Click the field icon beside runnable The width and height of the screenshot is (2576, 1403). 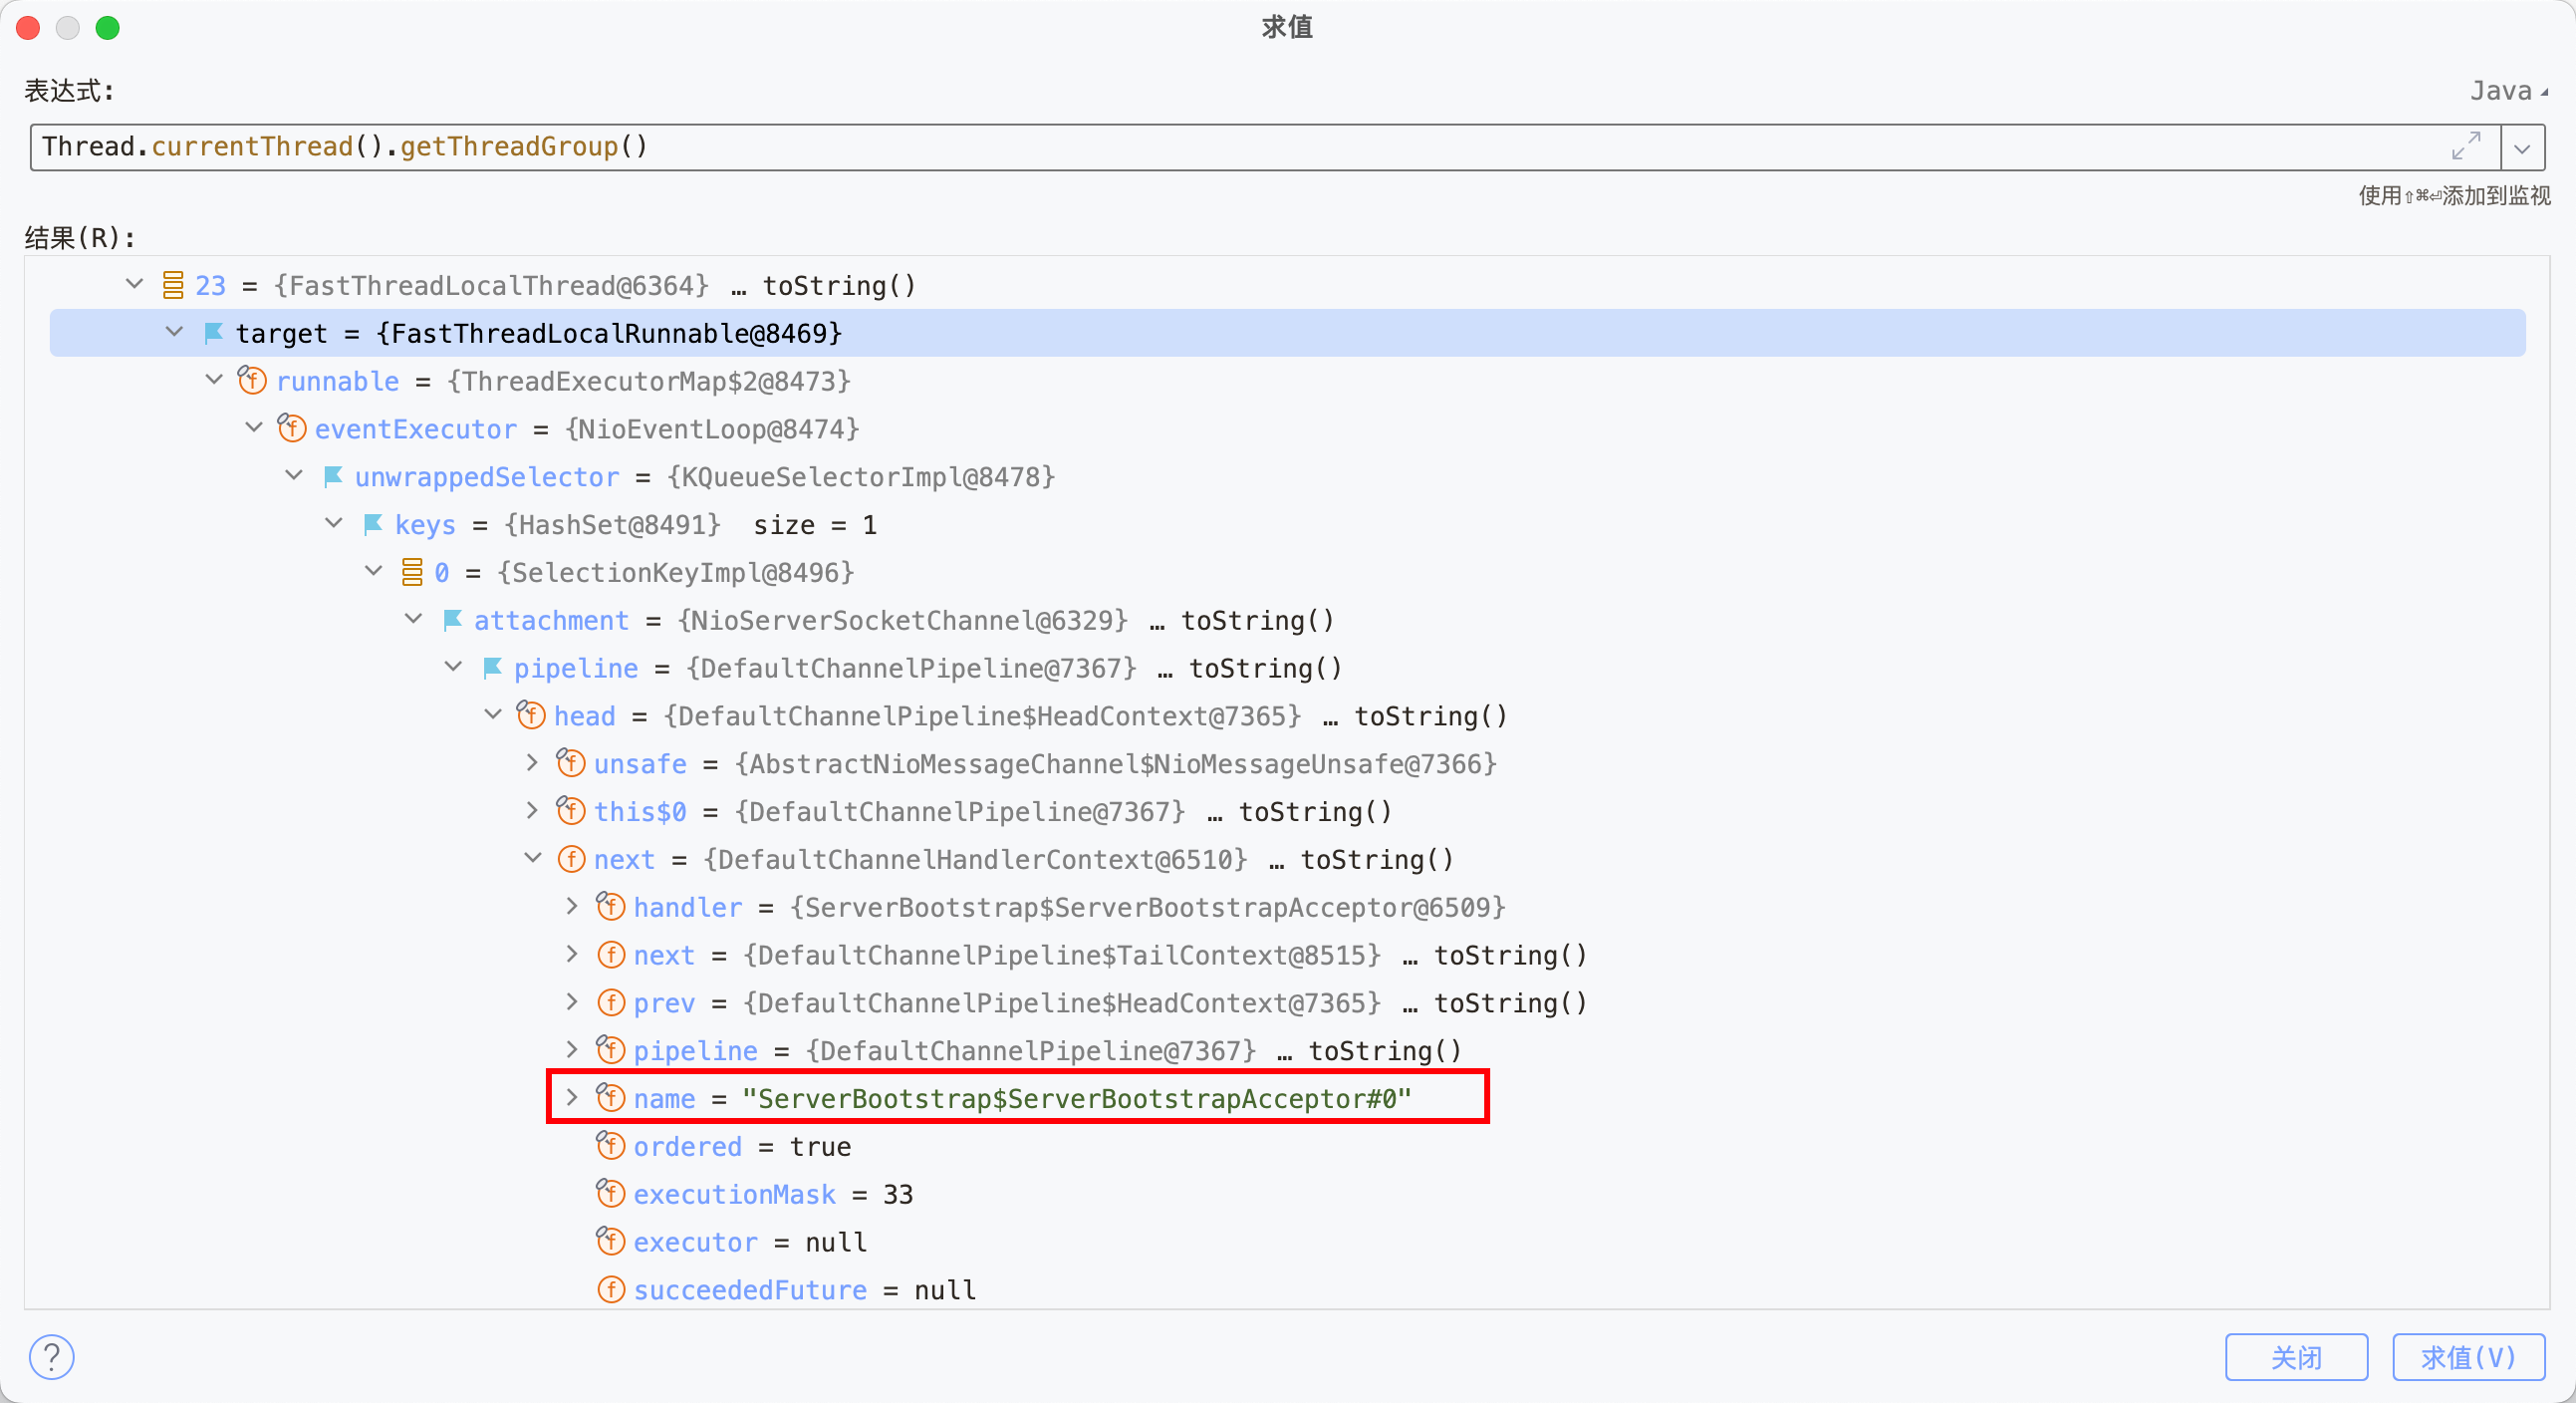point(252,381)
